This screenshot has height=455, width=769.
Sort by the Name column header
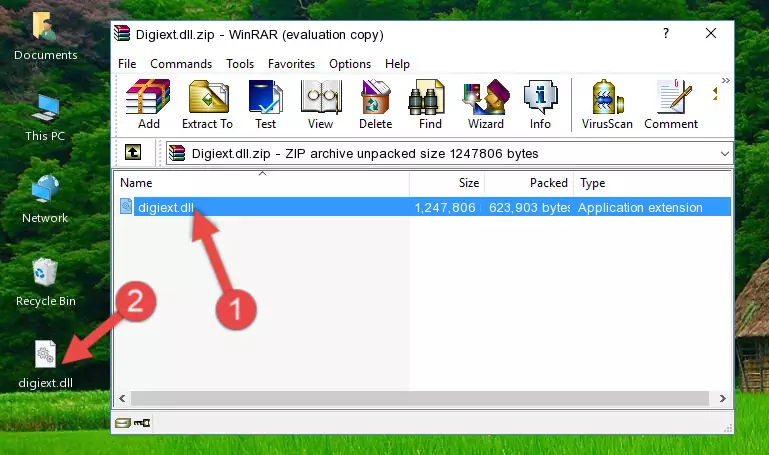click(262, 183)
